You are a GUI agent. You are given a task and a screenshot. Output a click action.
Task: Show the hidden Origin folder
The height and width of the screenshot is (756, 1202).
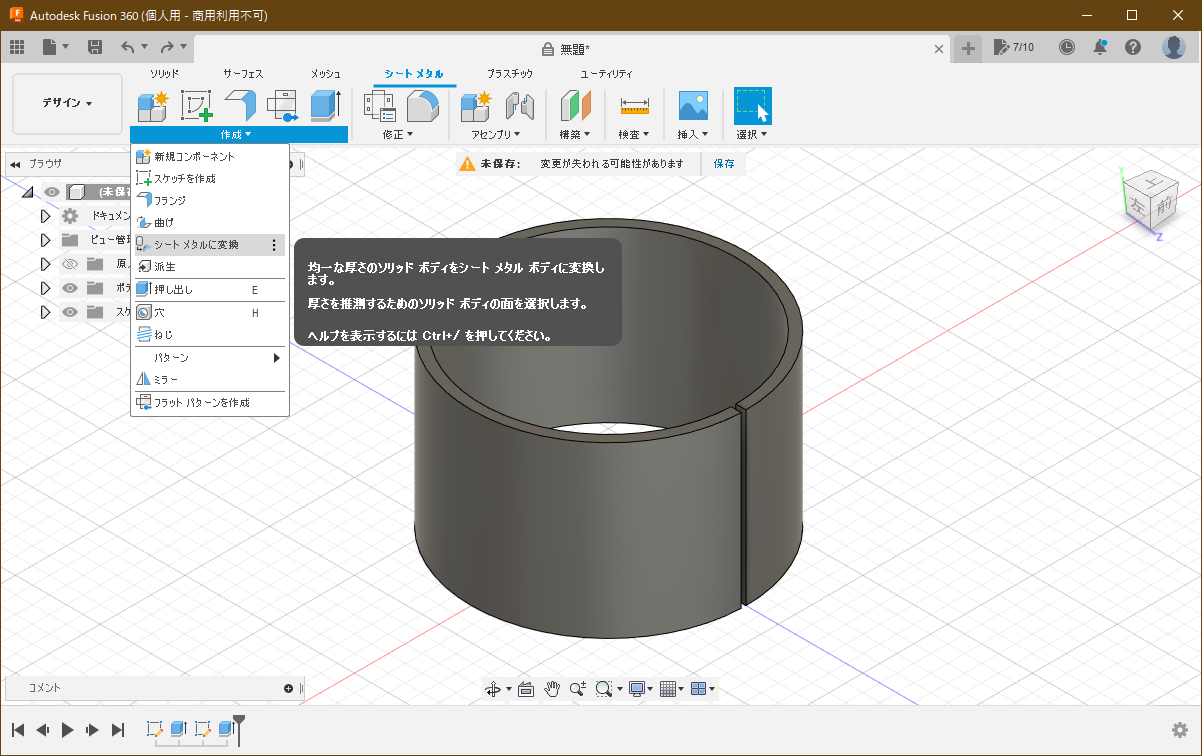tap(70, 264)
